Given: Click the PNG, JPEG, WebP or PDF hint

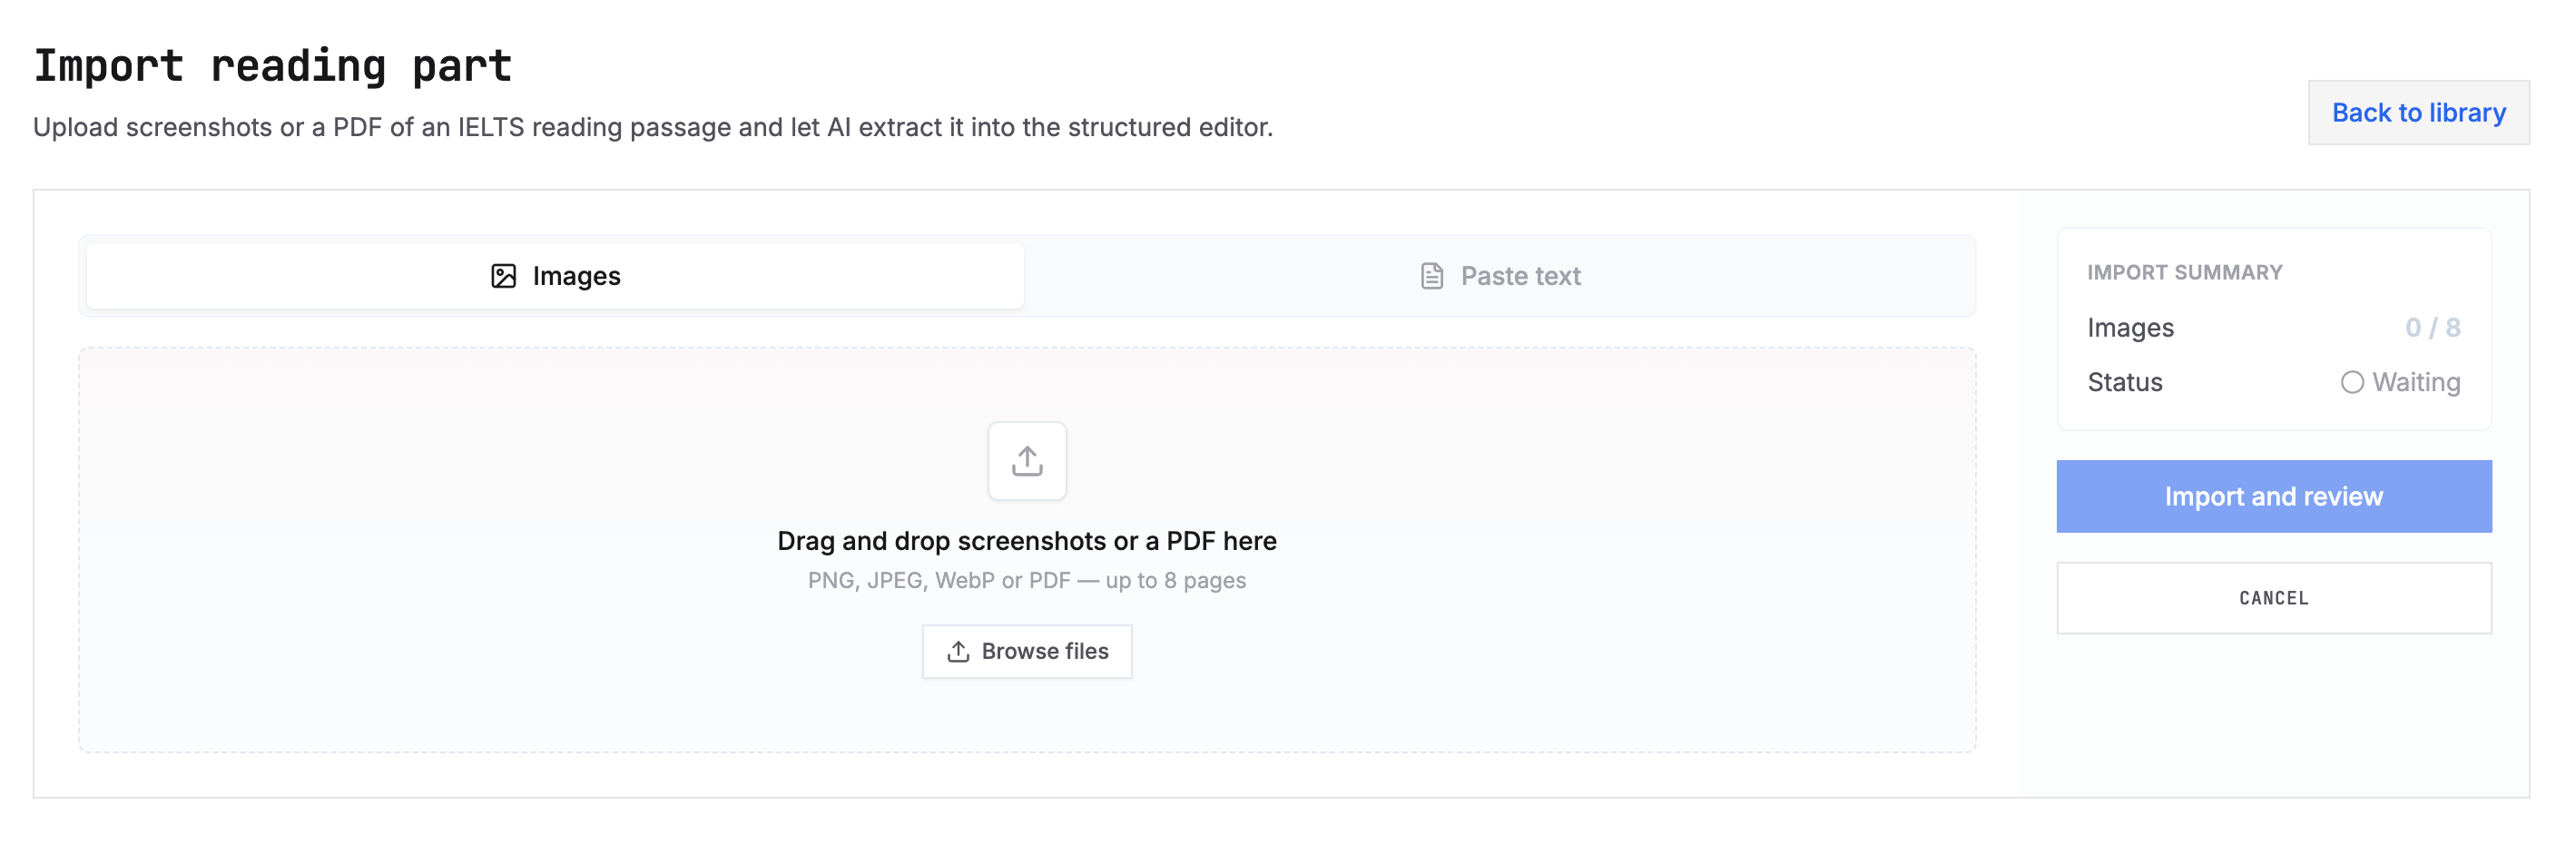Looking at the screenshot, I should point(1027,581).
